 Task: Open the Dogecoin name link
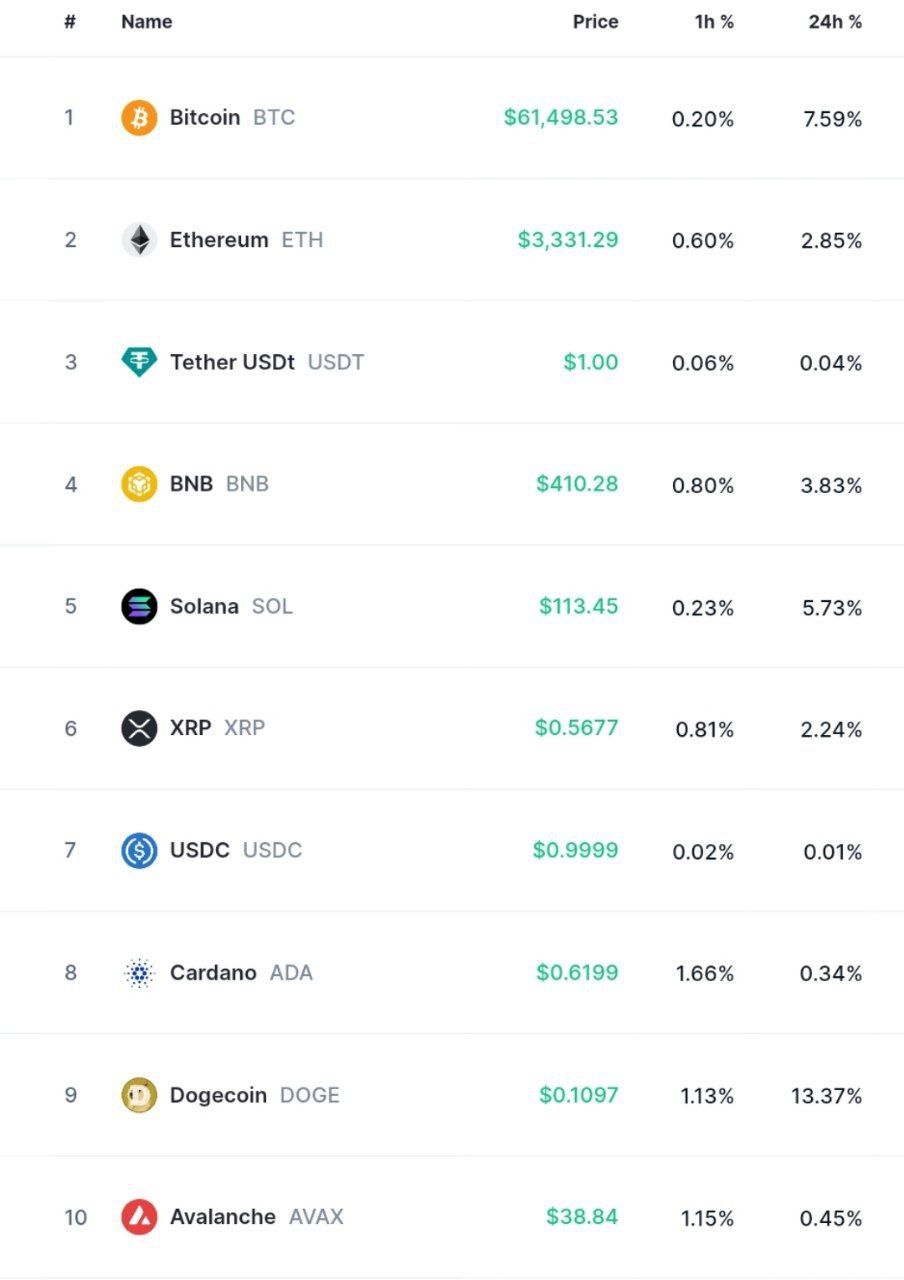click(218, 1095)
